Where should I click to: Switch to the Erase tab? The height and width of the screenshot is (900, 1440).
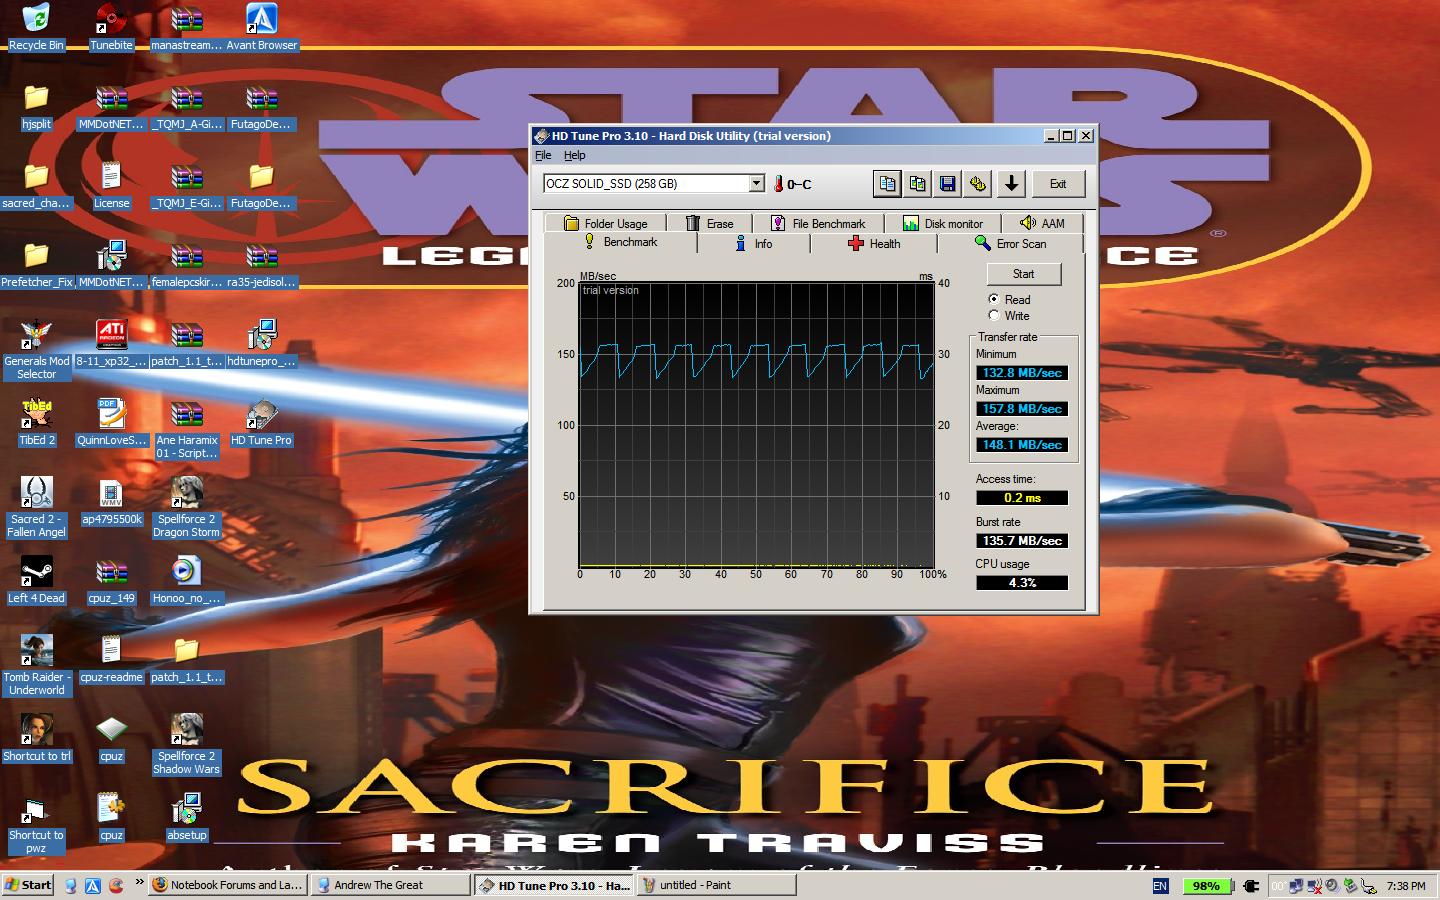click(709, 223)
